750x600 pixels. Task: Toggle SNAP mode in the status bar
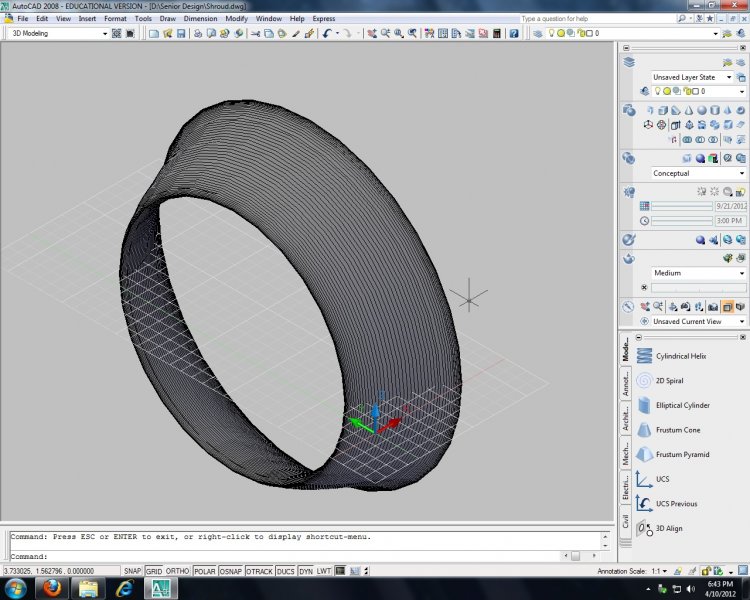tap(132, 571)
